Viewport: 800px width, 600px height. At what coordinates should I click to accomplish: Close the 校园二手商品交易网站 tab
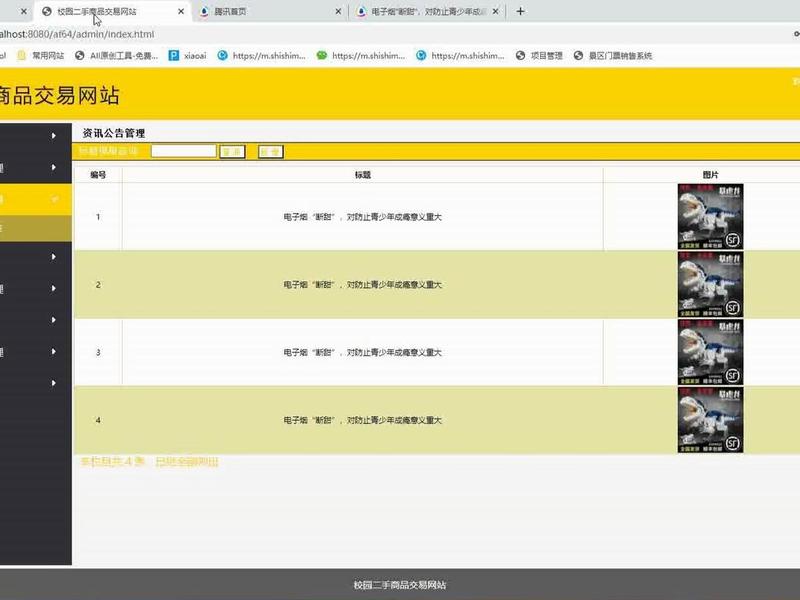pos(181,11)
